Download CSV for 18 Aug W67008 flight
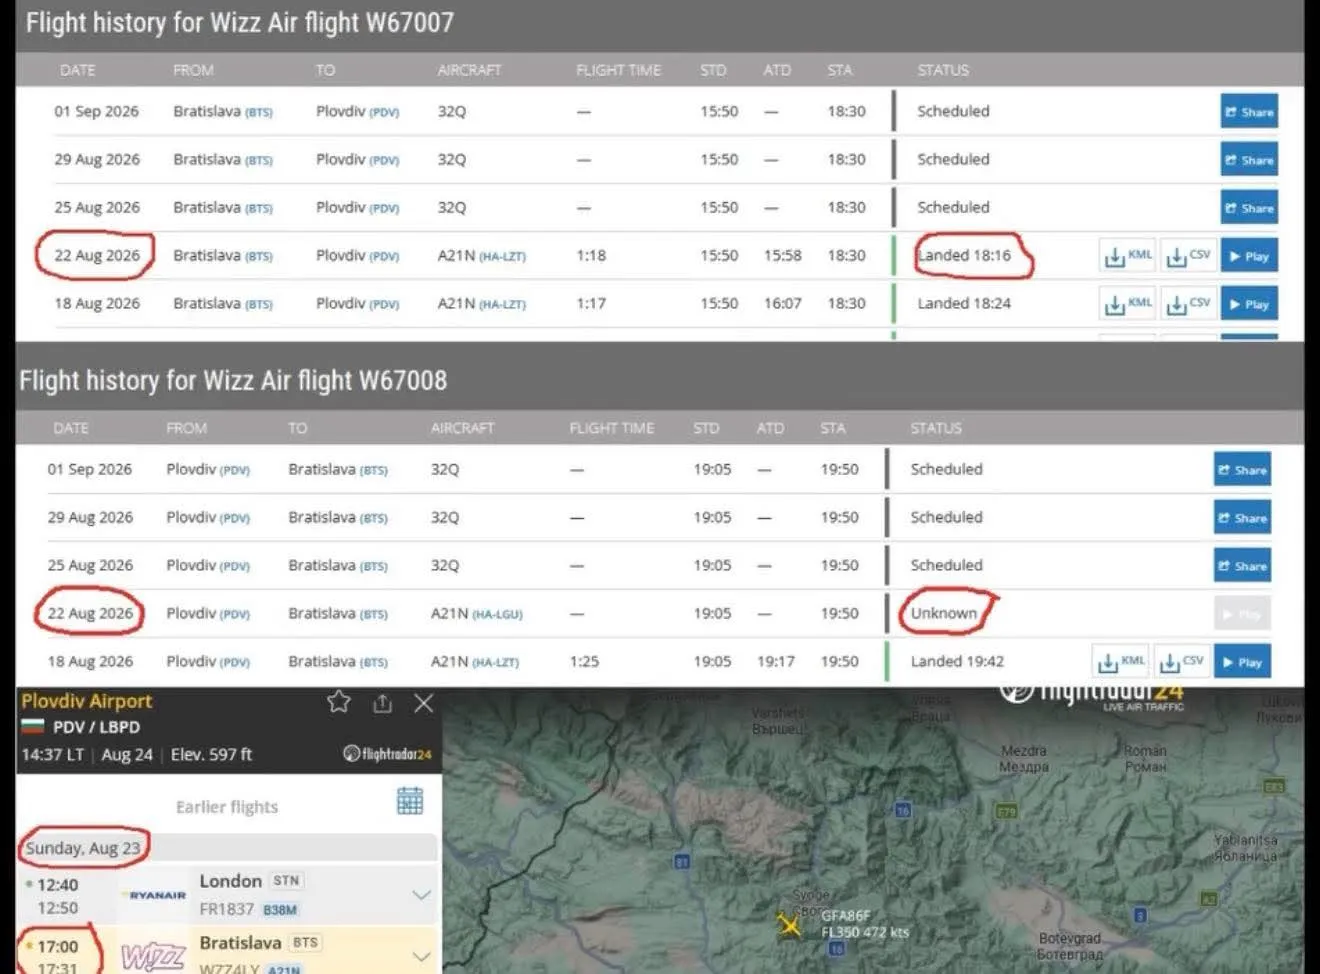 coord(1181,661)
